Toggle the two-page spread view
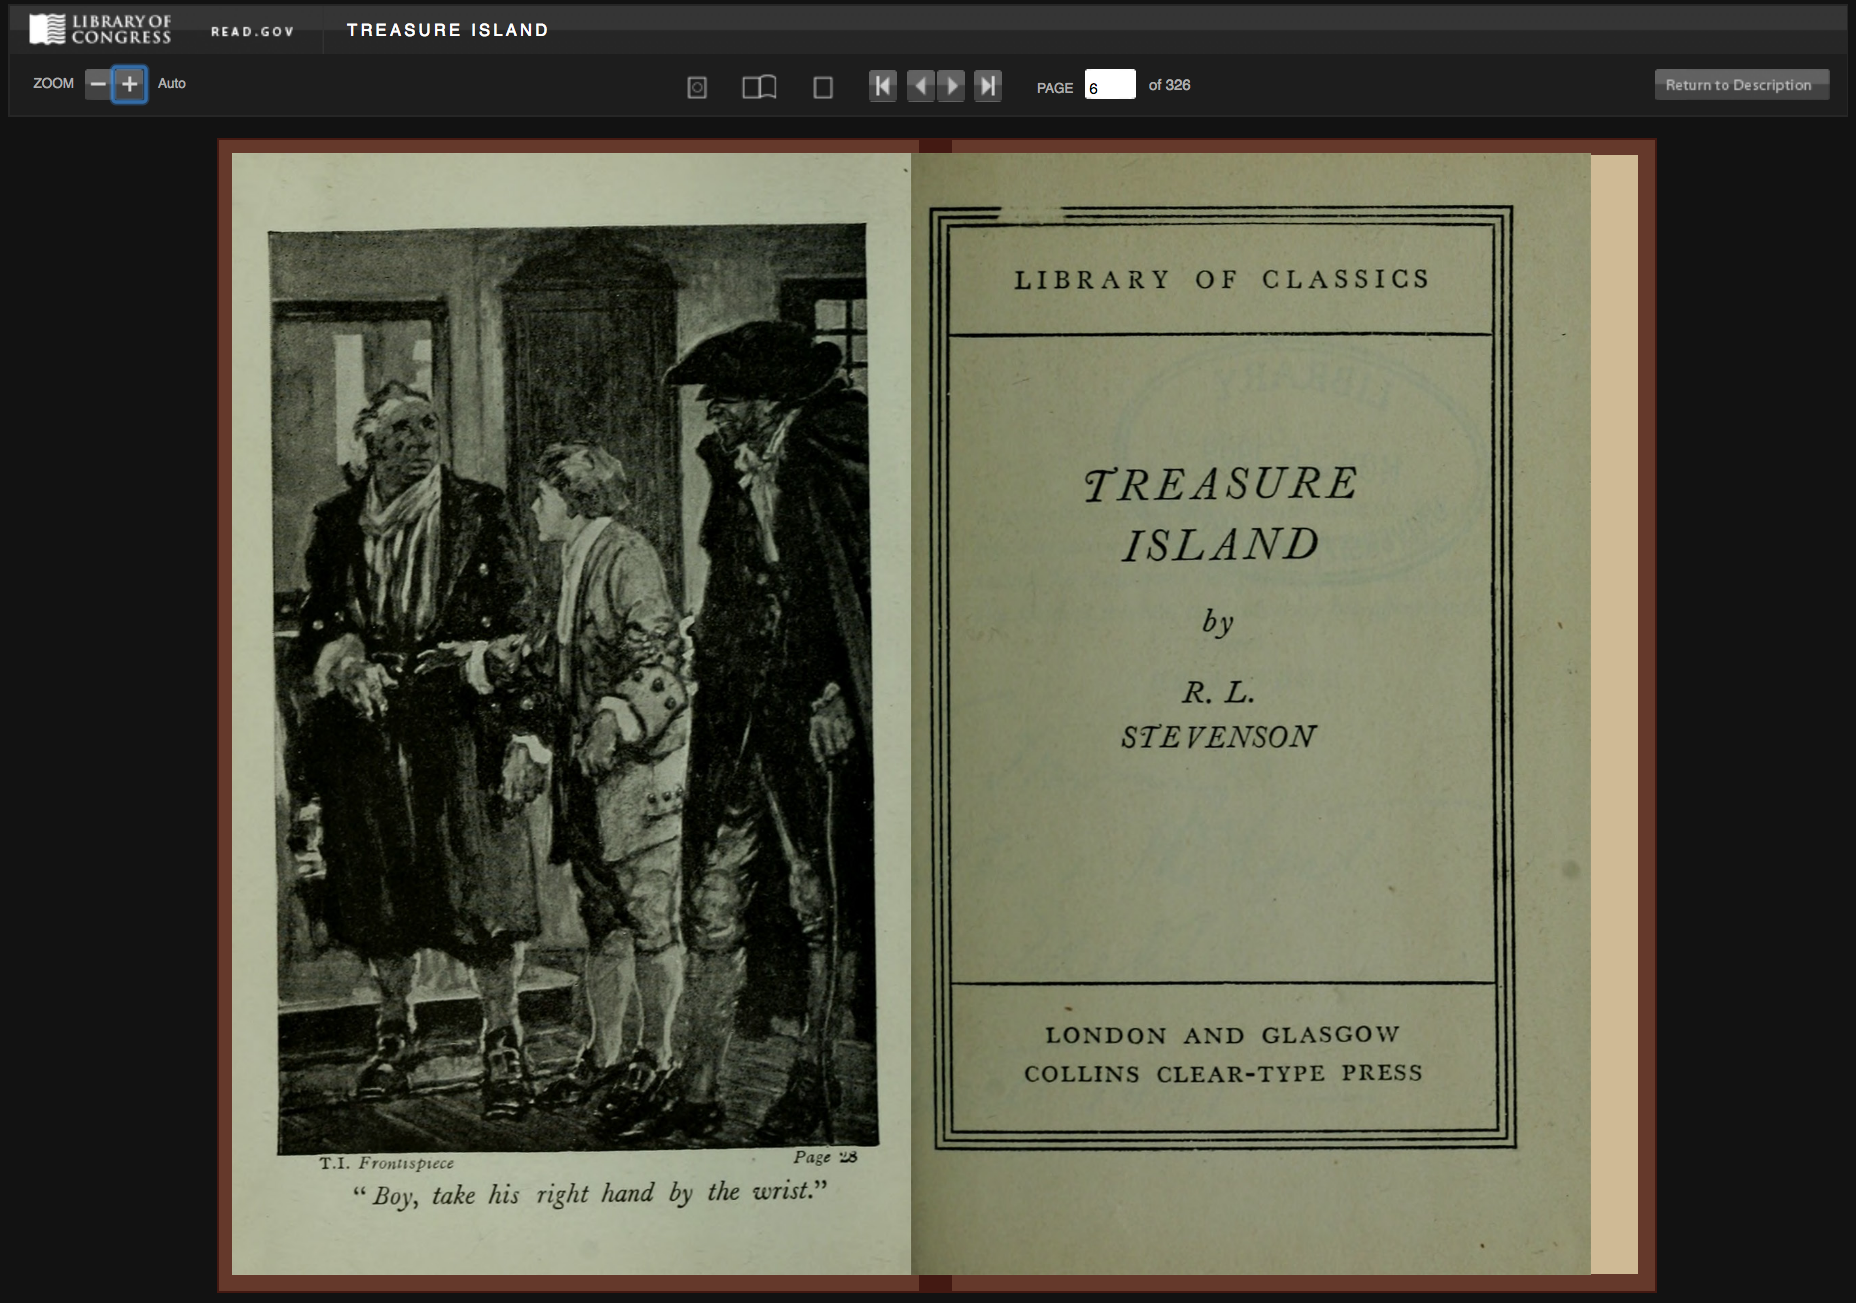1856x1303 pixels. coord(759,87)
